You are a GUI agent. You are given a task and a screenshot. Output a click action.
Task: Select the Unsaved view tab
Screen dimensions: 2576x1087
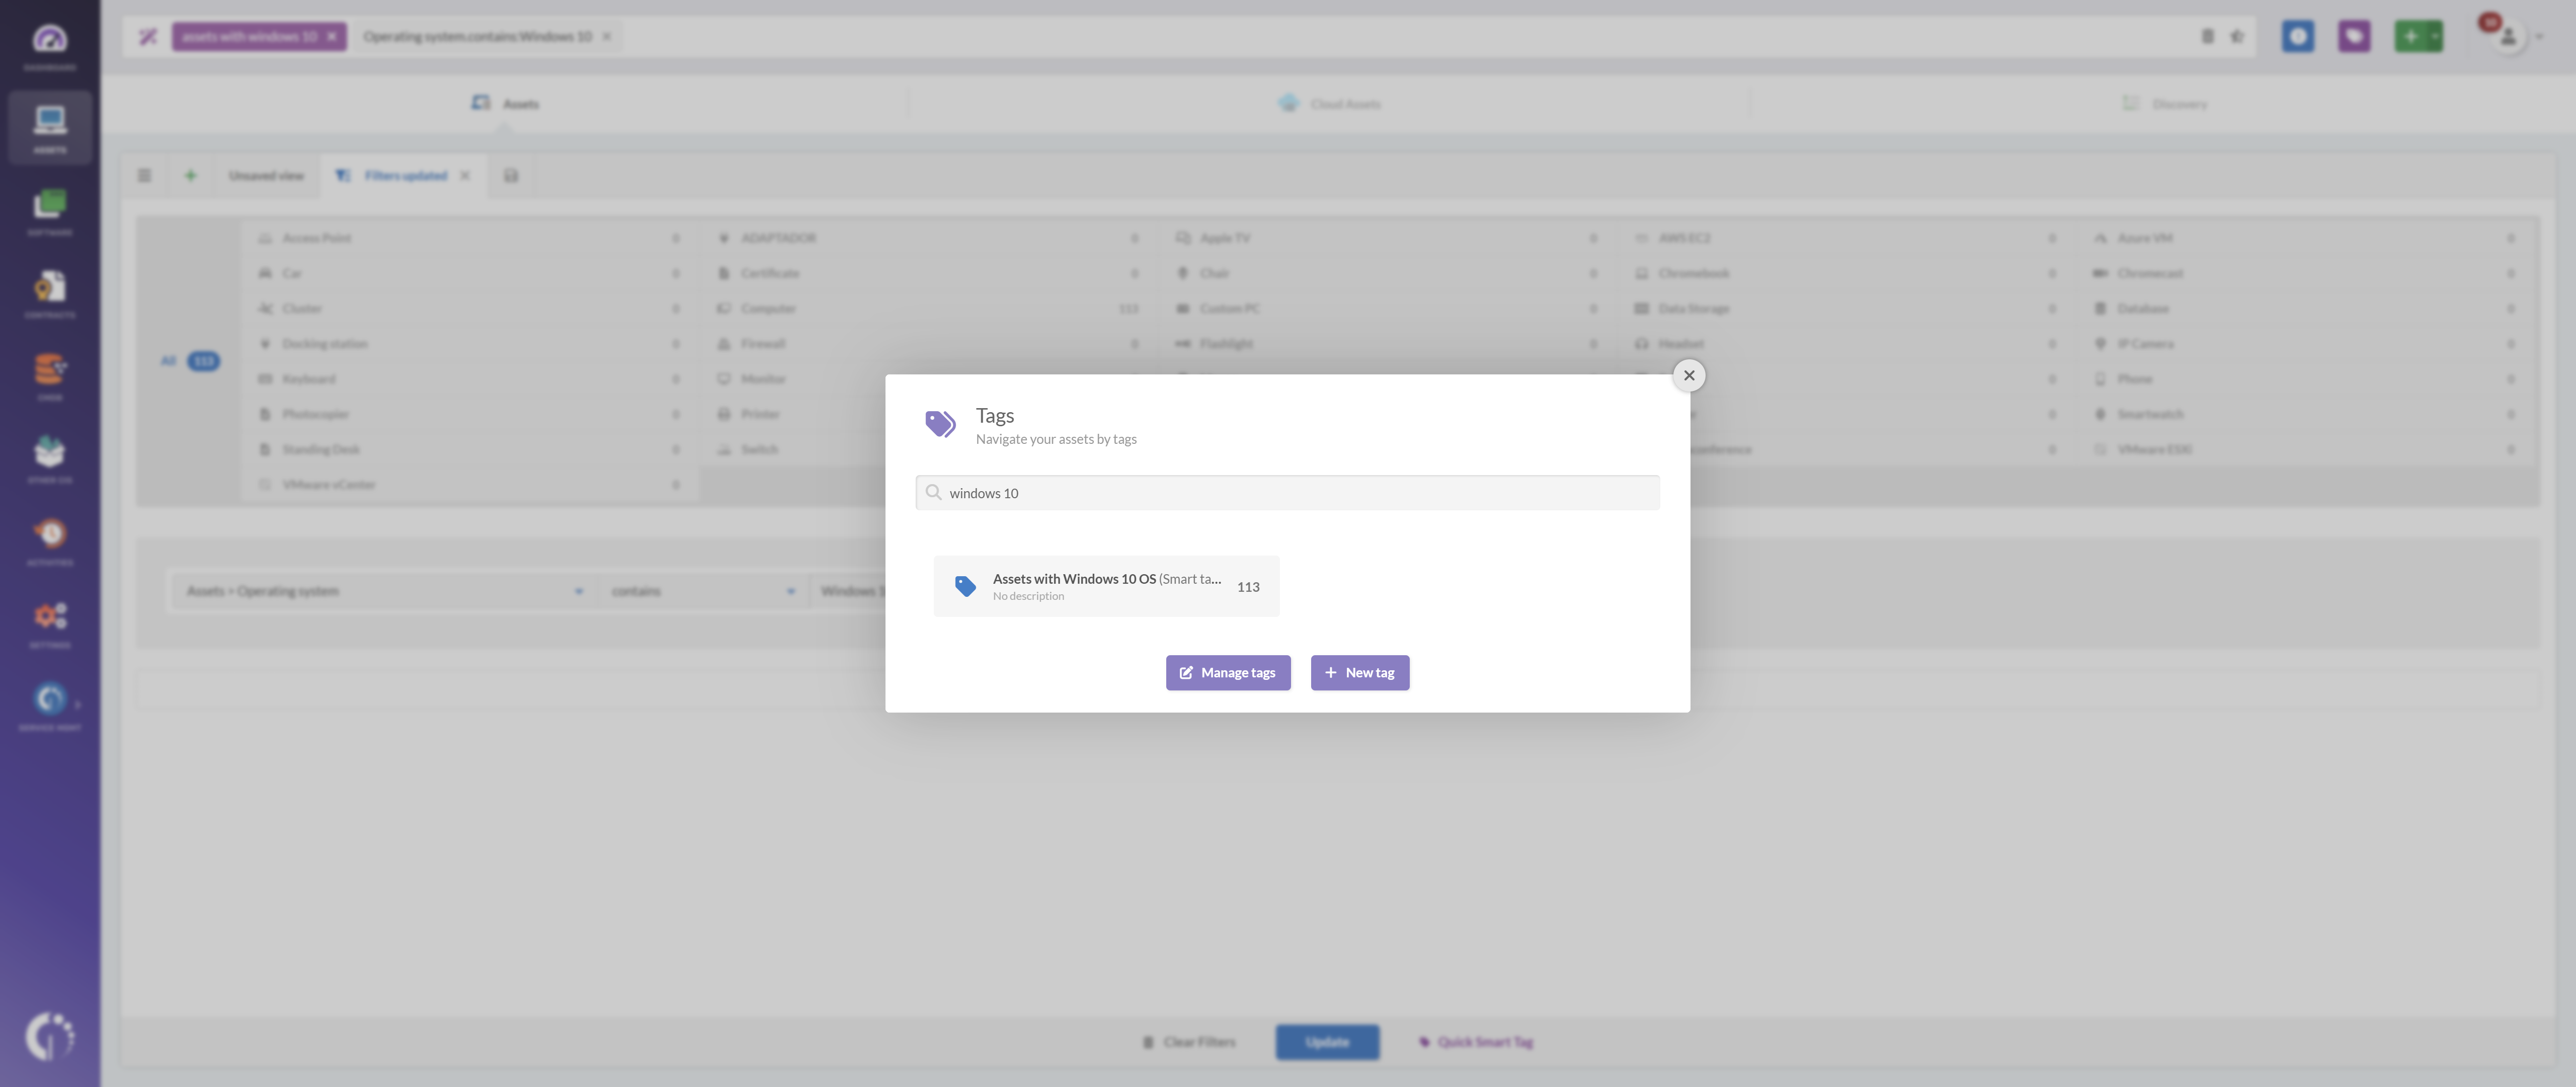(266, 176)
